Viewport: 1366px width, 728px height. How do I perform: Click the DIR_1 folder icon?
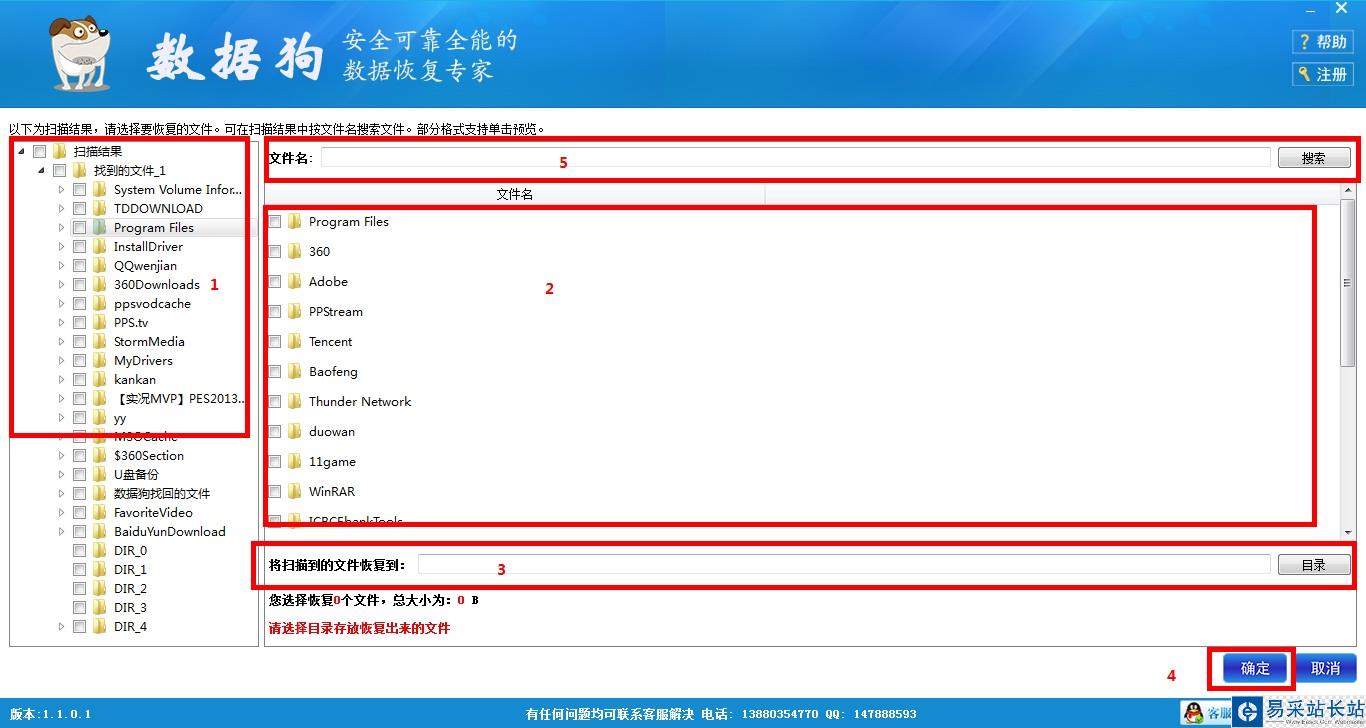[x=99, y=570]
